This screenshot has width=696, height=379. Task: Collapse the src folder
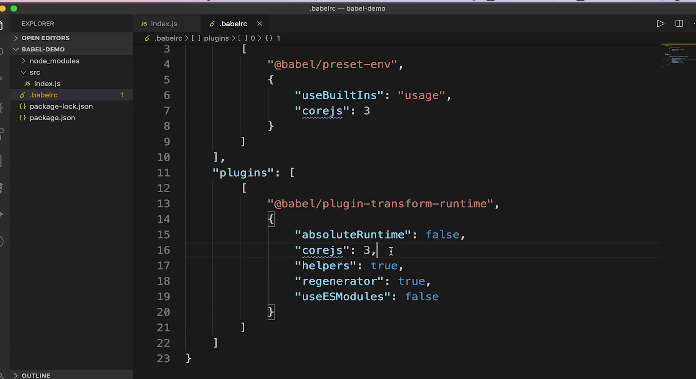(x=35, y=72)
